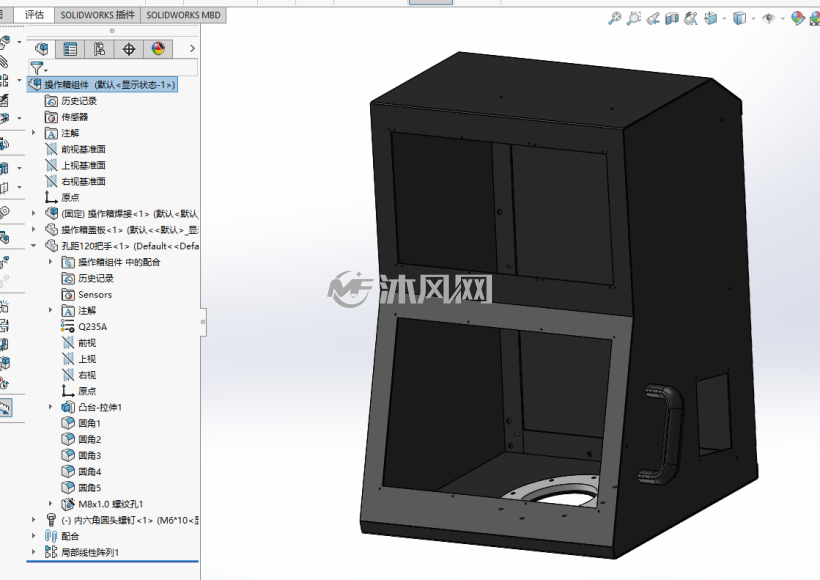This screenshot has width=820, height=580.
Task: Select the (固定) 操作箱焊接<1> component
Action: 122,213
